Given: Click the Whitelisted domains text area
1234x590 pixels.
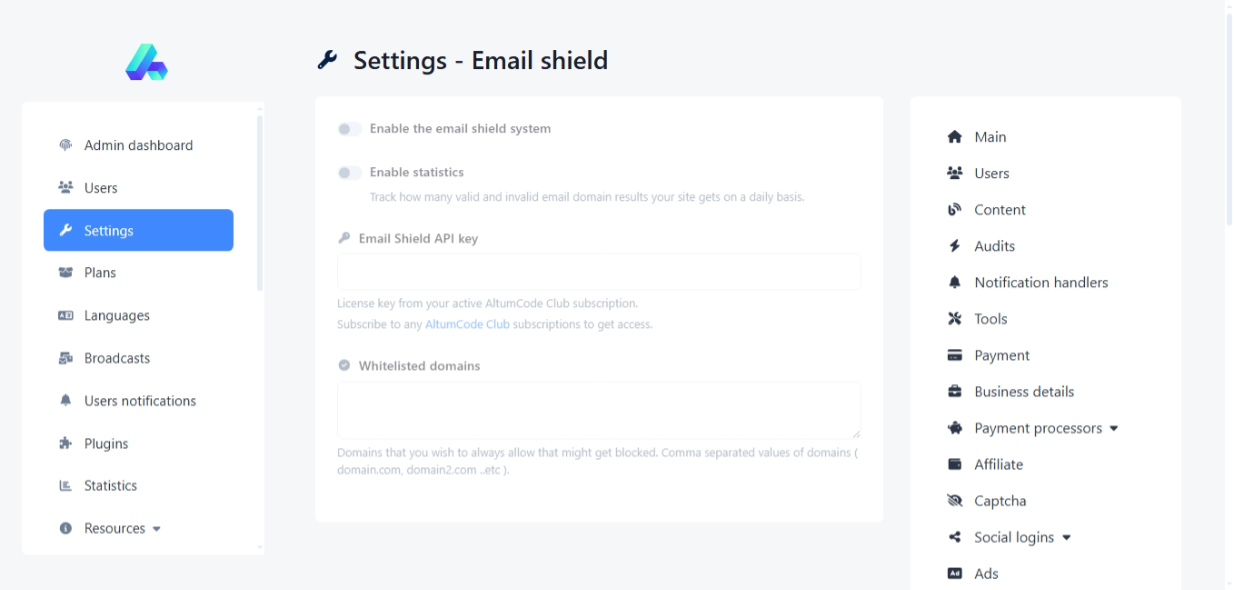Looking at the screenshot, I should (598, 409).
